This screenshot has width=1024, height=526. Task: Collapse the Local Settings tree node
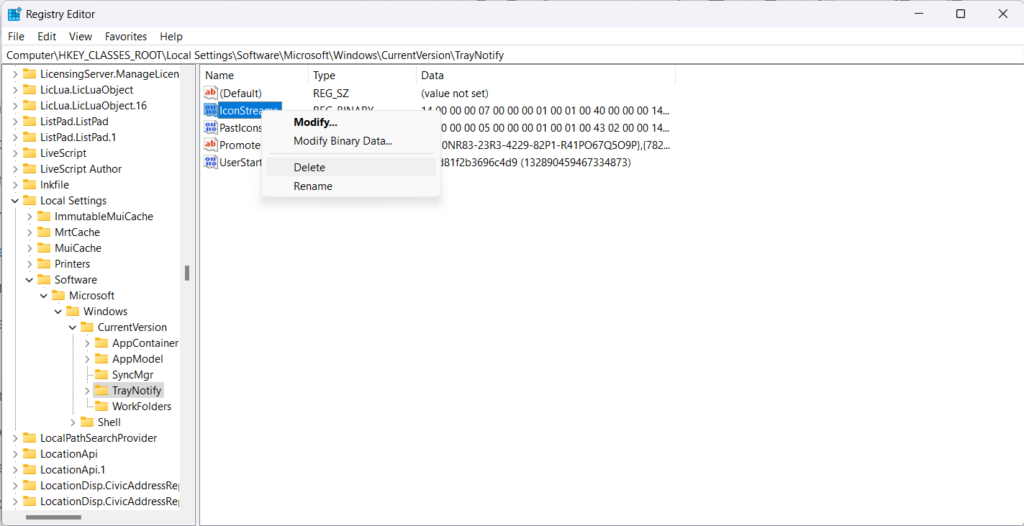pos(14,201)
